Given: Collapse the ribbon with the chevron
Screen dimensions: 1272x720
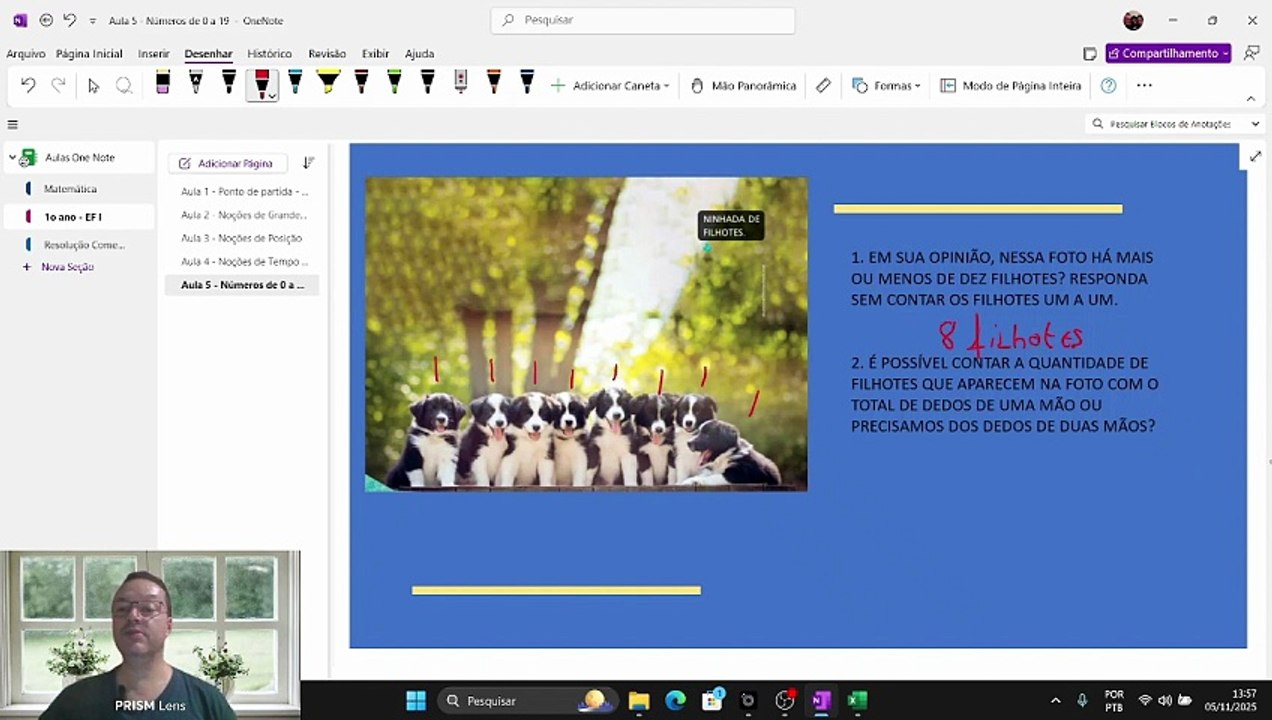Looking at the screenshot, I should coord(1251,99).
